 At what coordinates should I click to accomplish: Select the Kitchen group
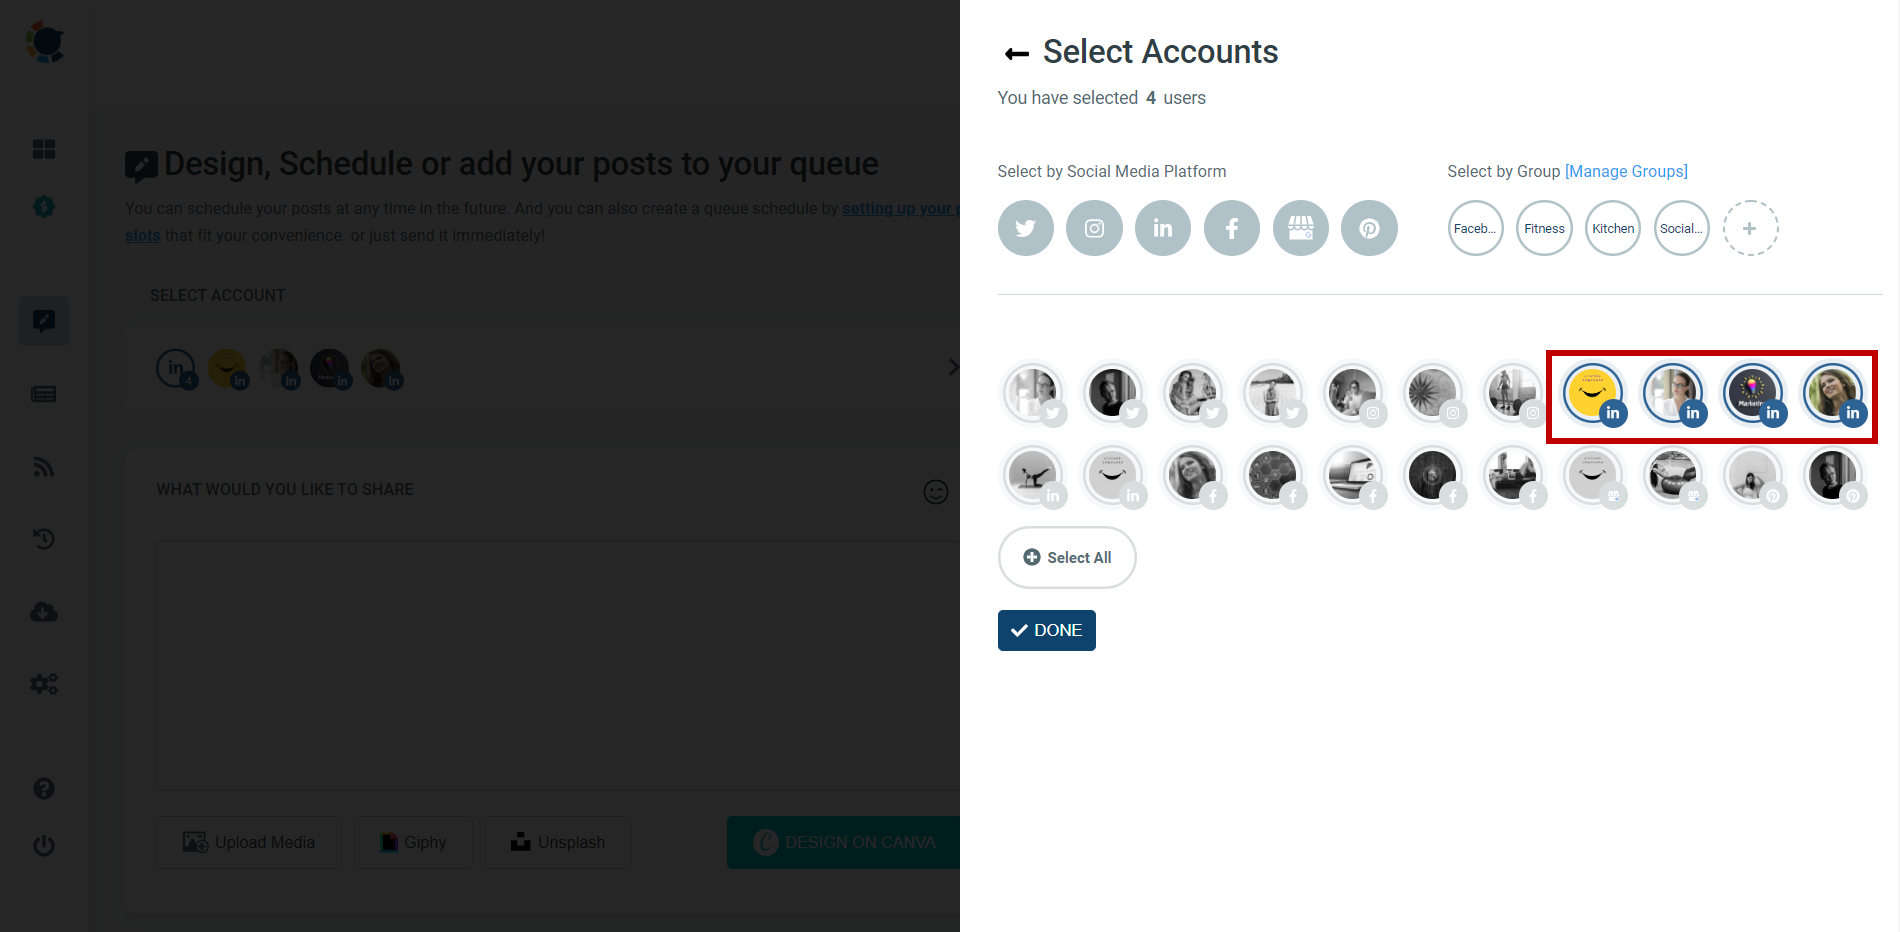(x=1612, y=228)
